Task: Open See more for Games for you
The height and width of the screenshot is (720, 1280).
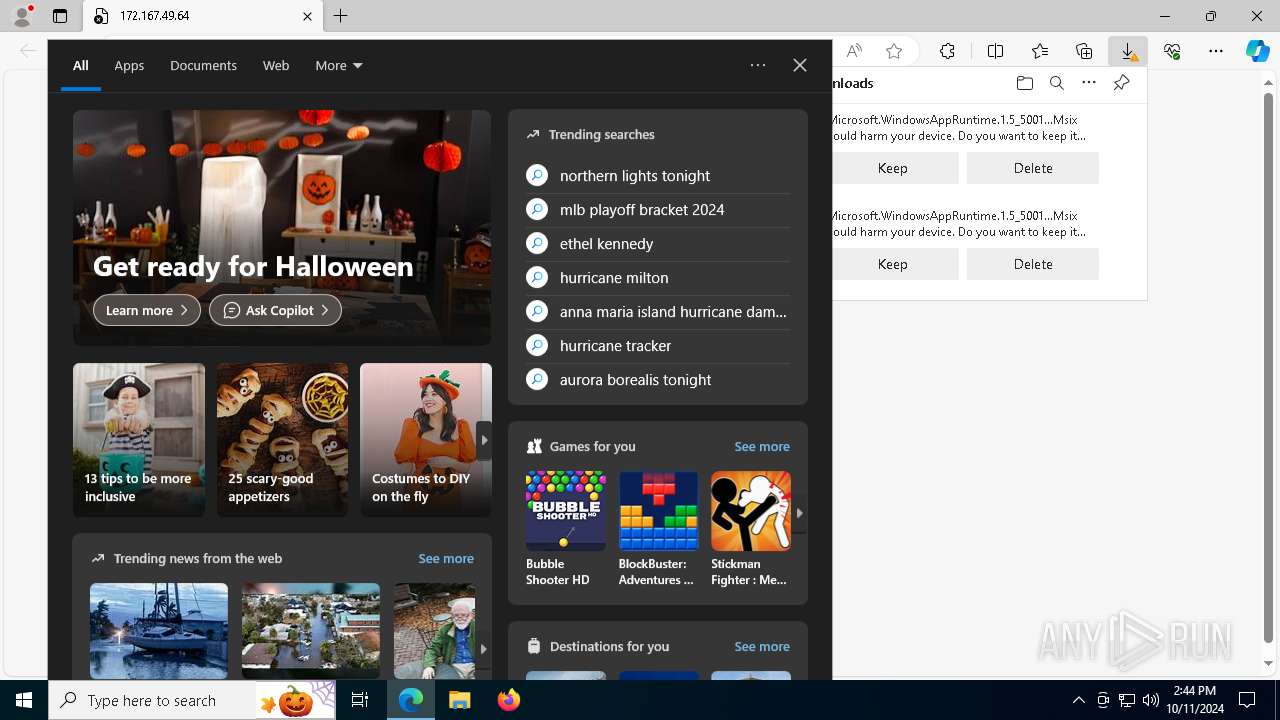Action: pyautogui.click(x=762, y=446)
